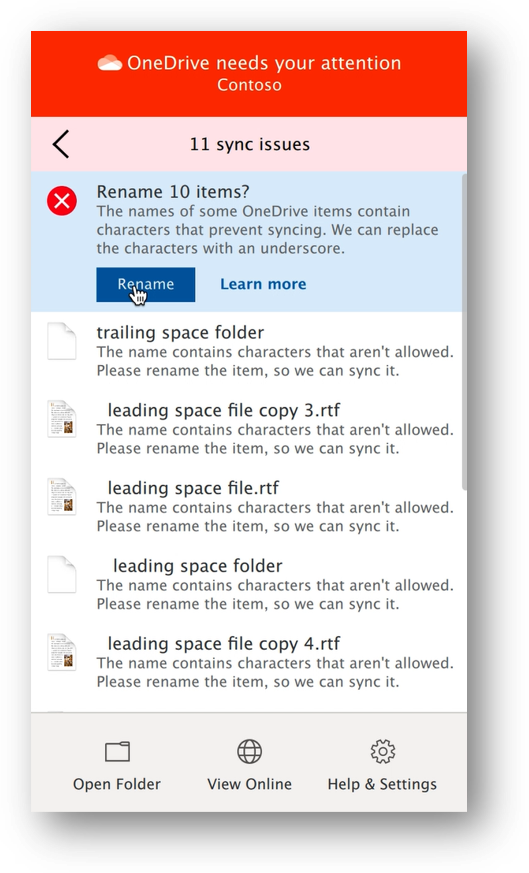Select the trailing space folder file icon
Image resolution: width=529 pixels, height=873 pixels.
tap(62, 341)
